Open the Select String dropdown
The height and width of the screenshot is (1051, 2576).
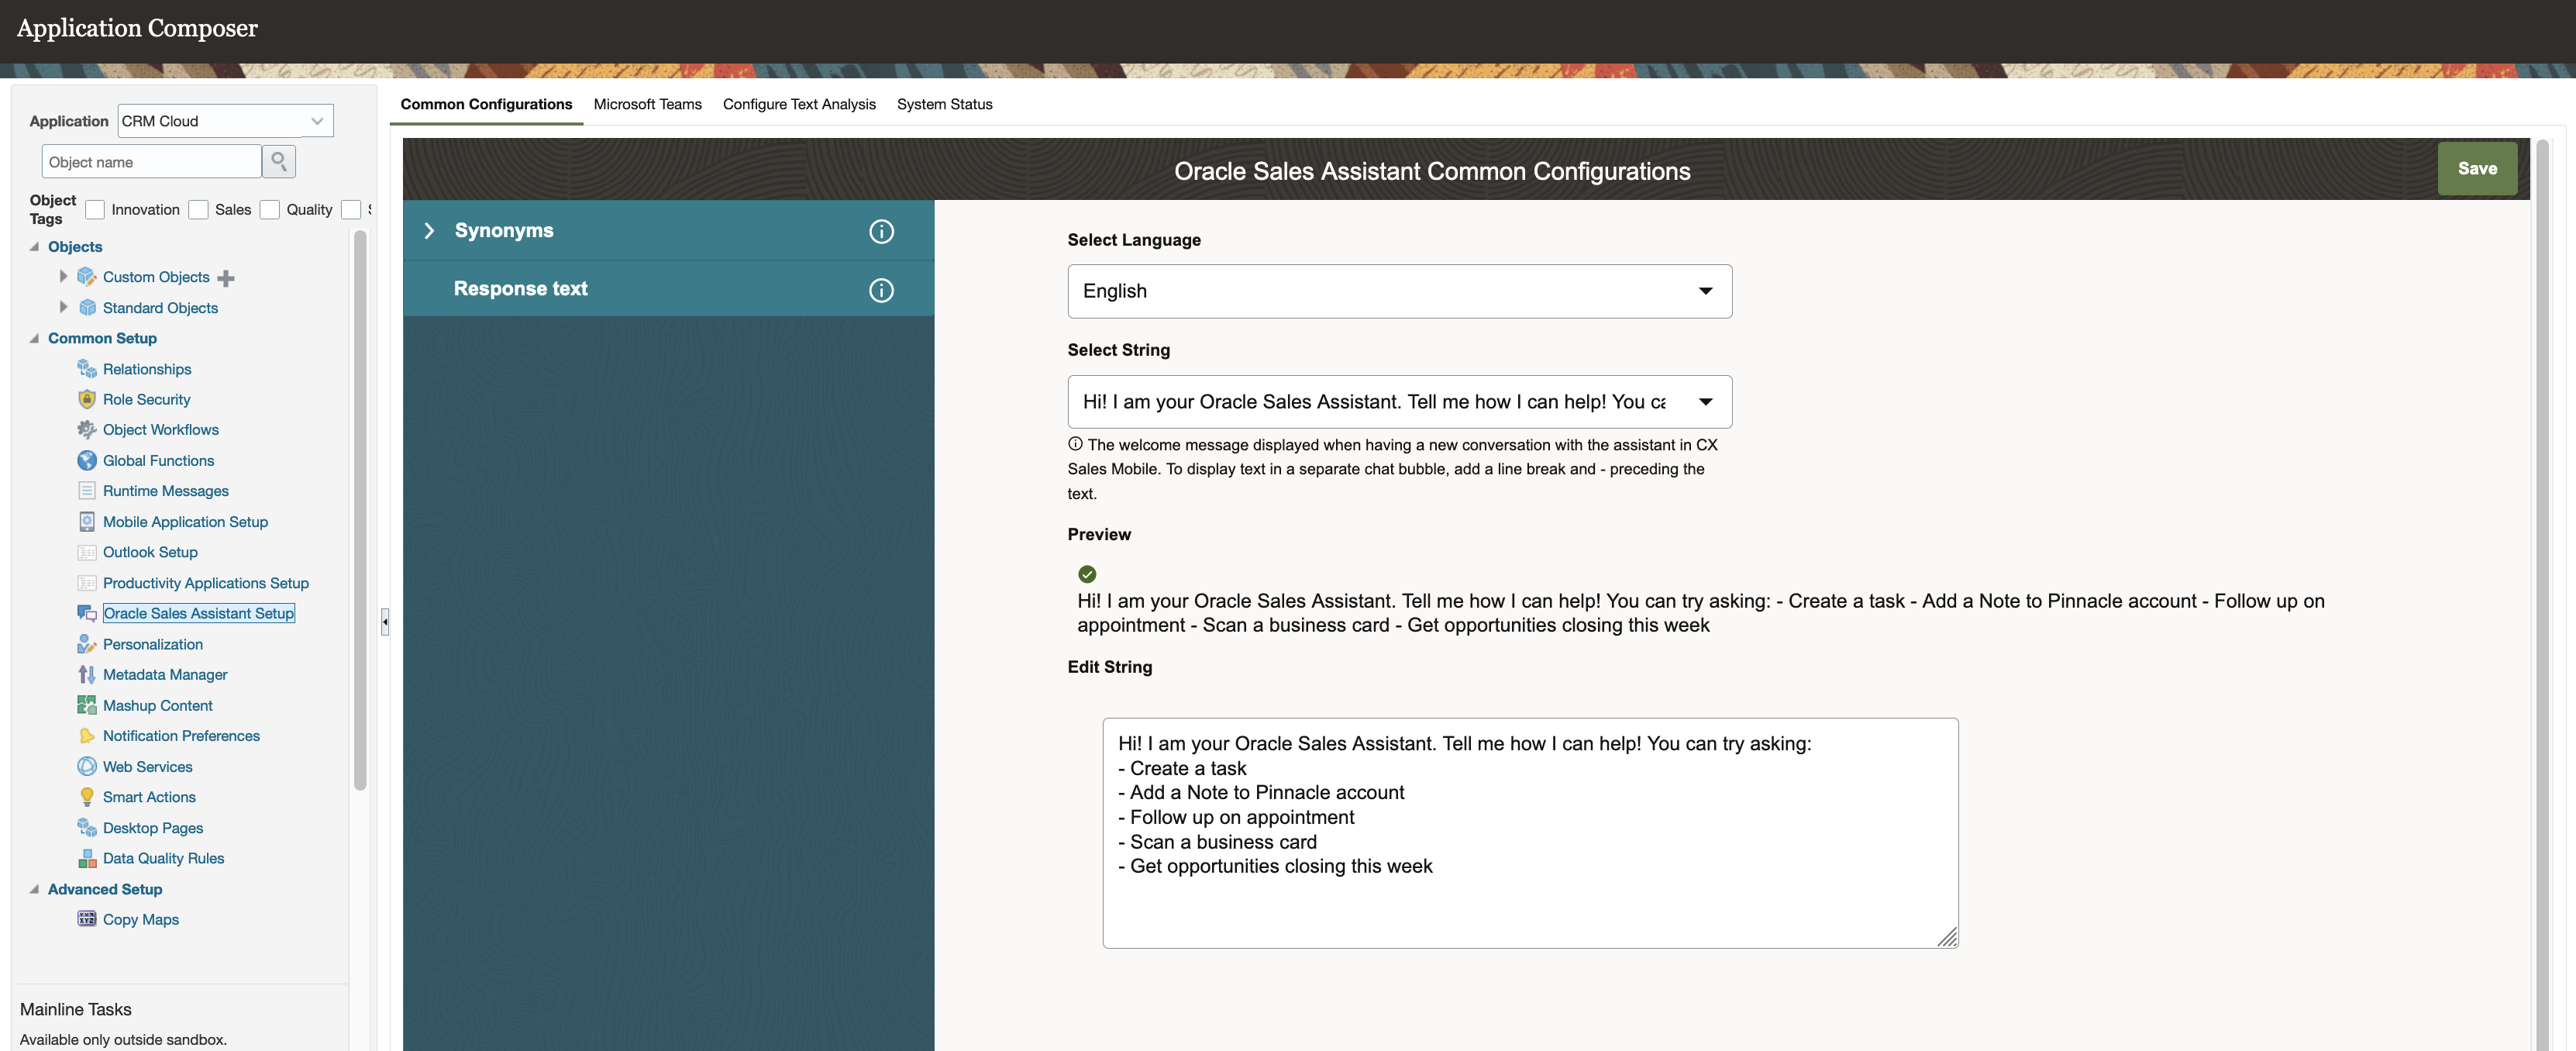1399,402
